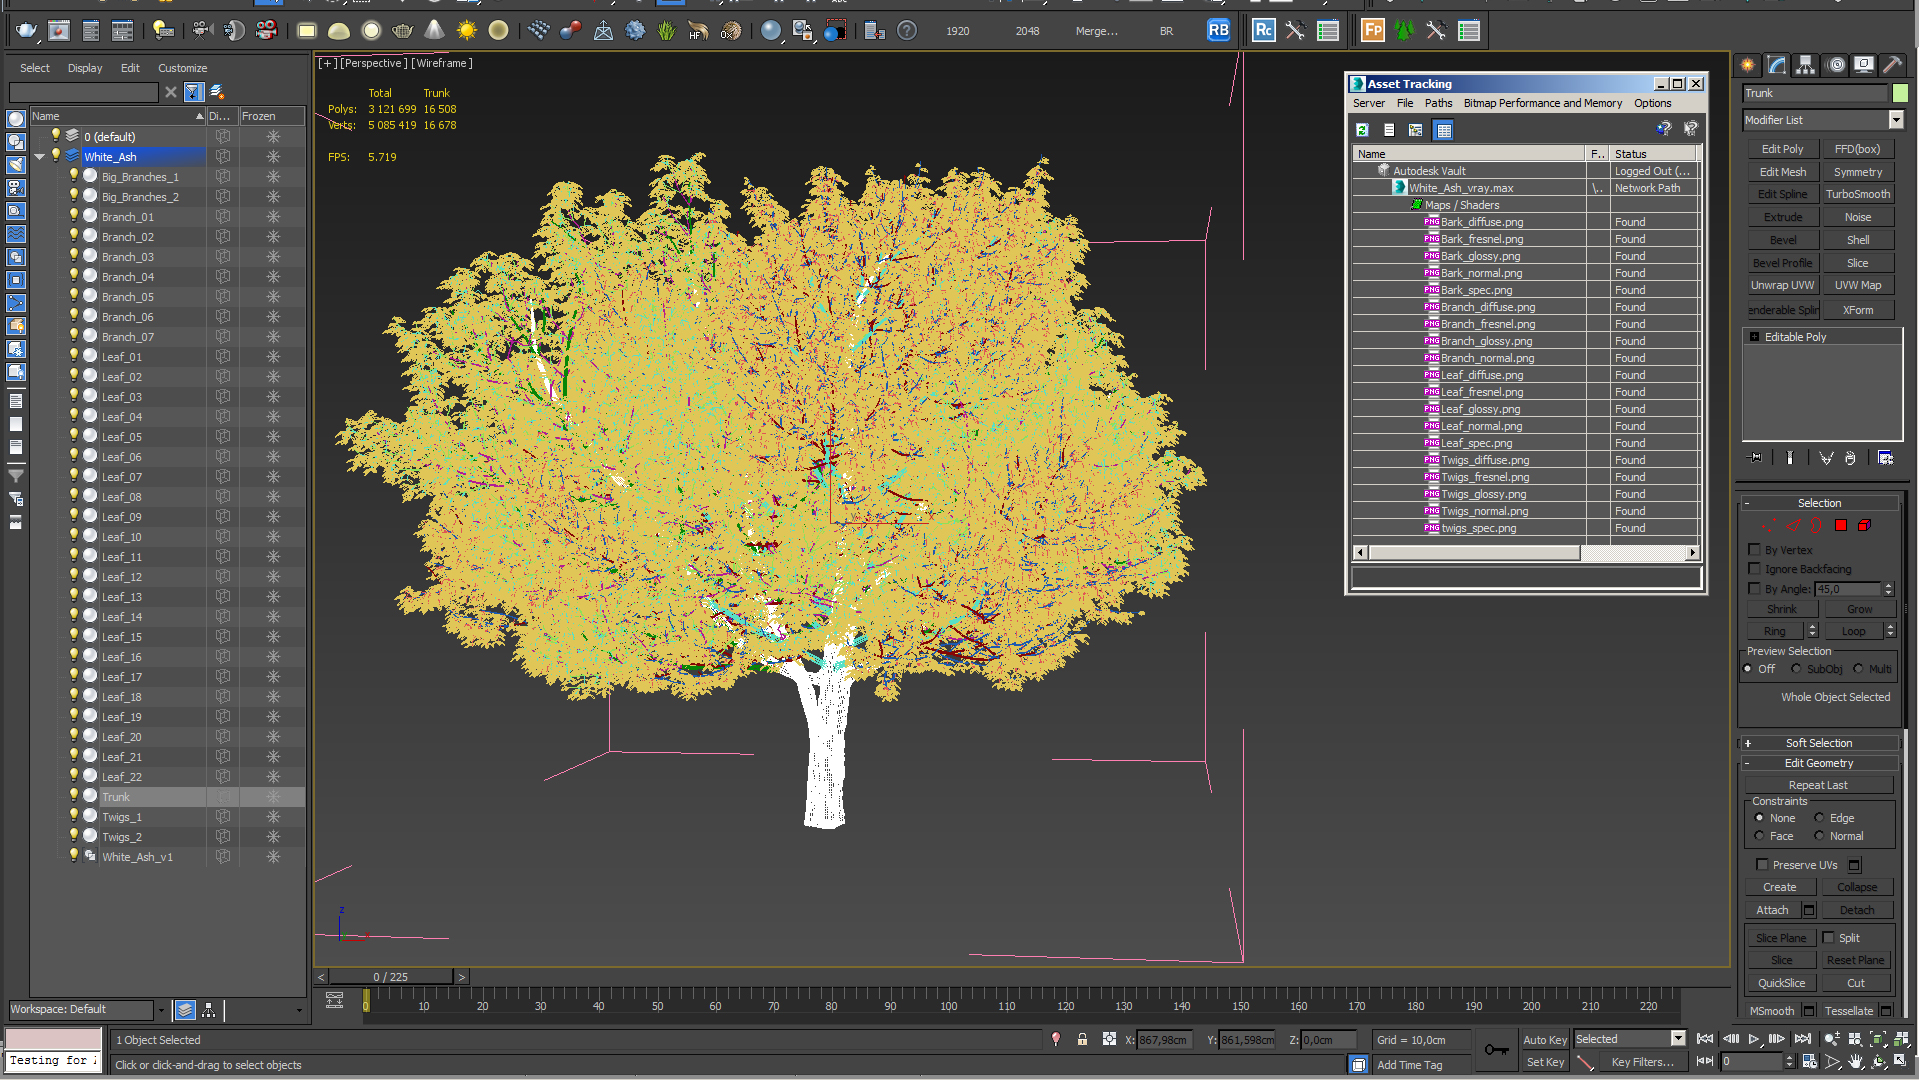Switch Asset Tracking to tree view

[x=1415, y=130]
